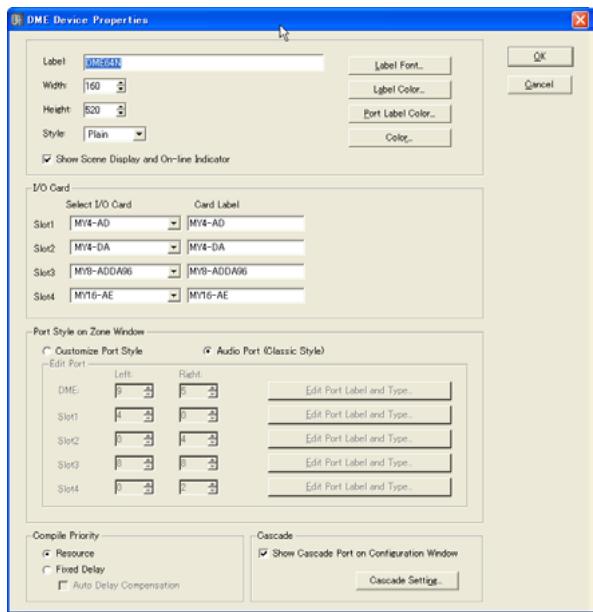Open the Label Color picker
This screenshot has width=593, height=612.
pyautogui.click(x=399, y=90)
